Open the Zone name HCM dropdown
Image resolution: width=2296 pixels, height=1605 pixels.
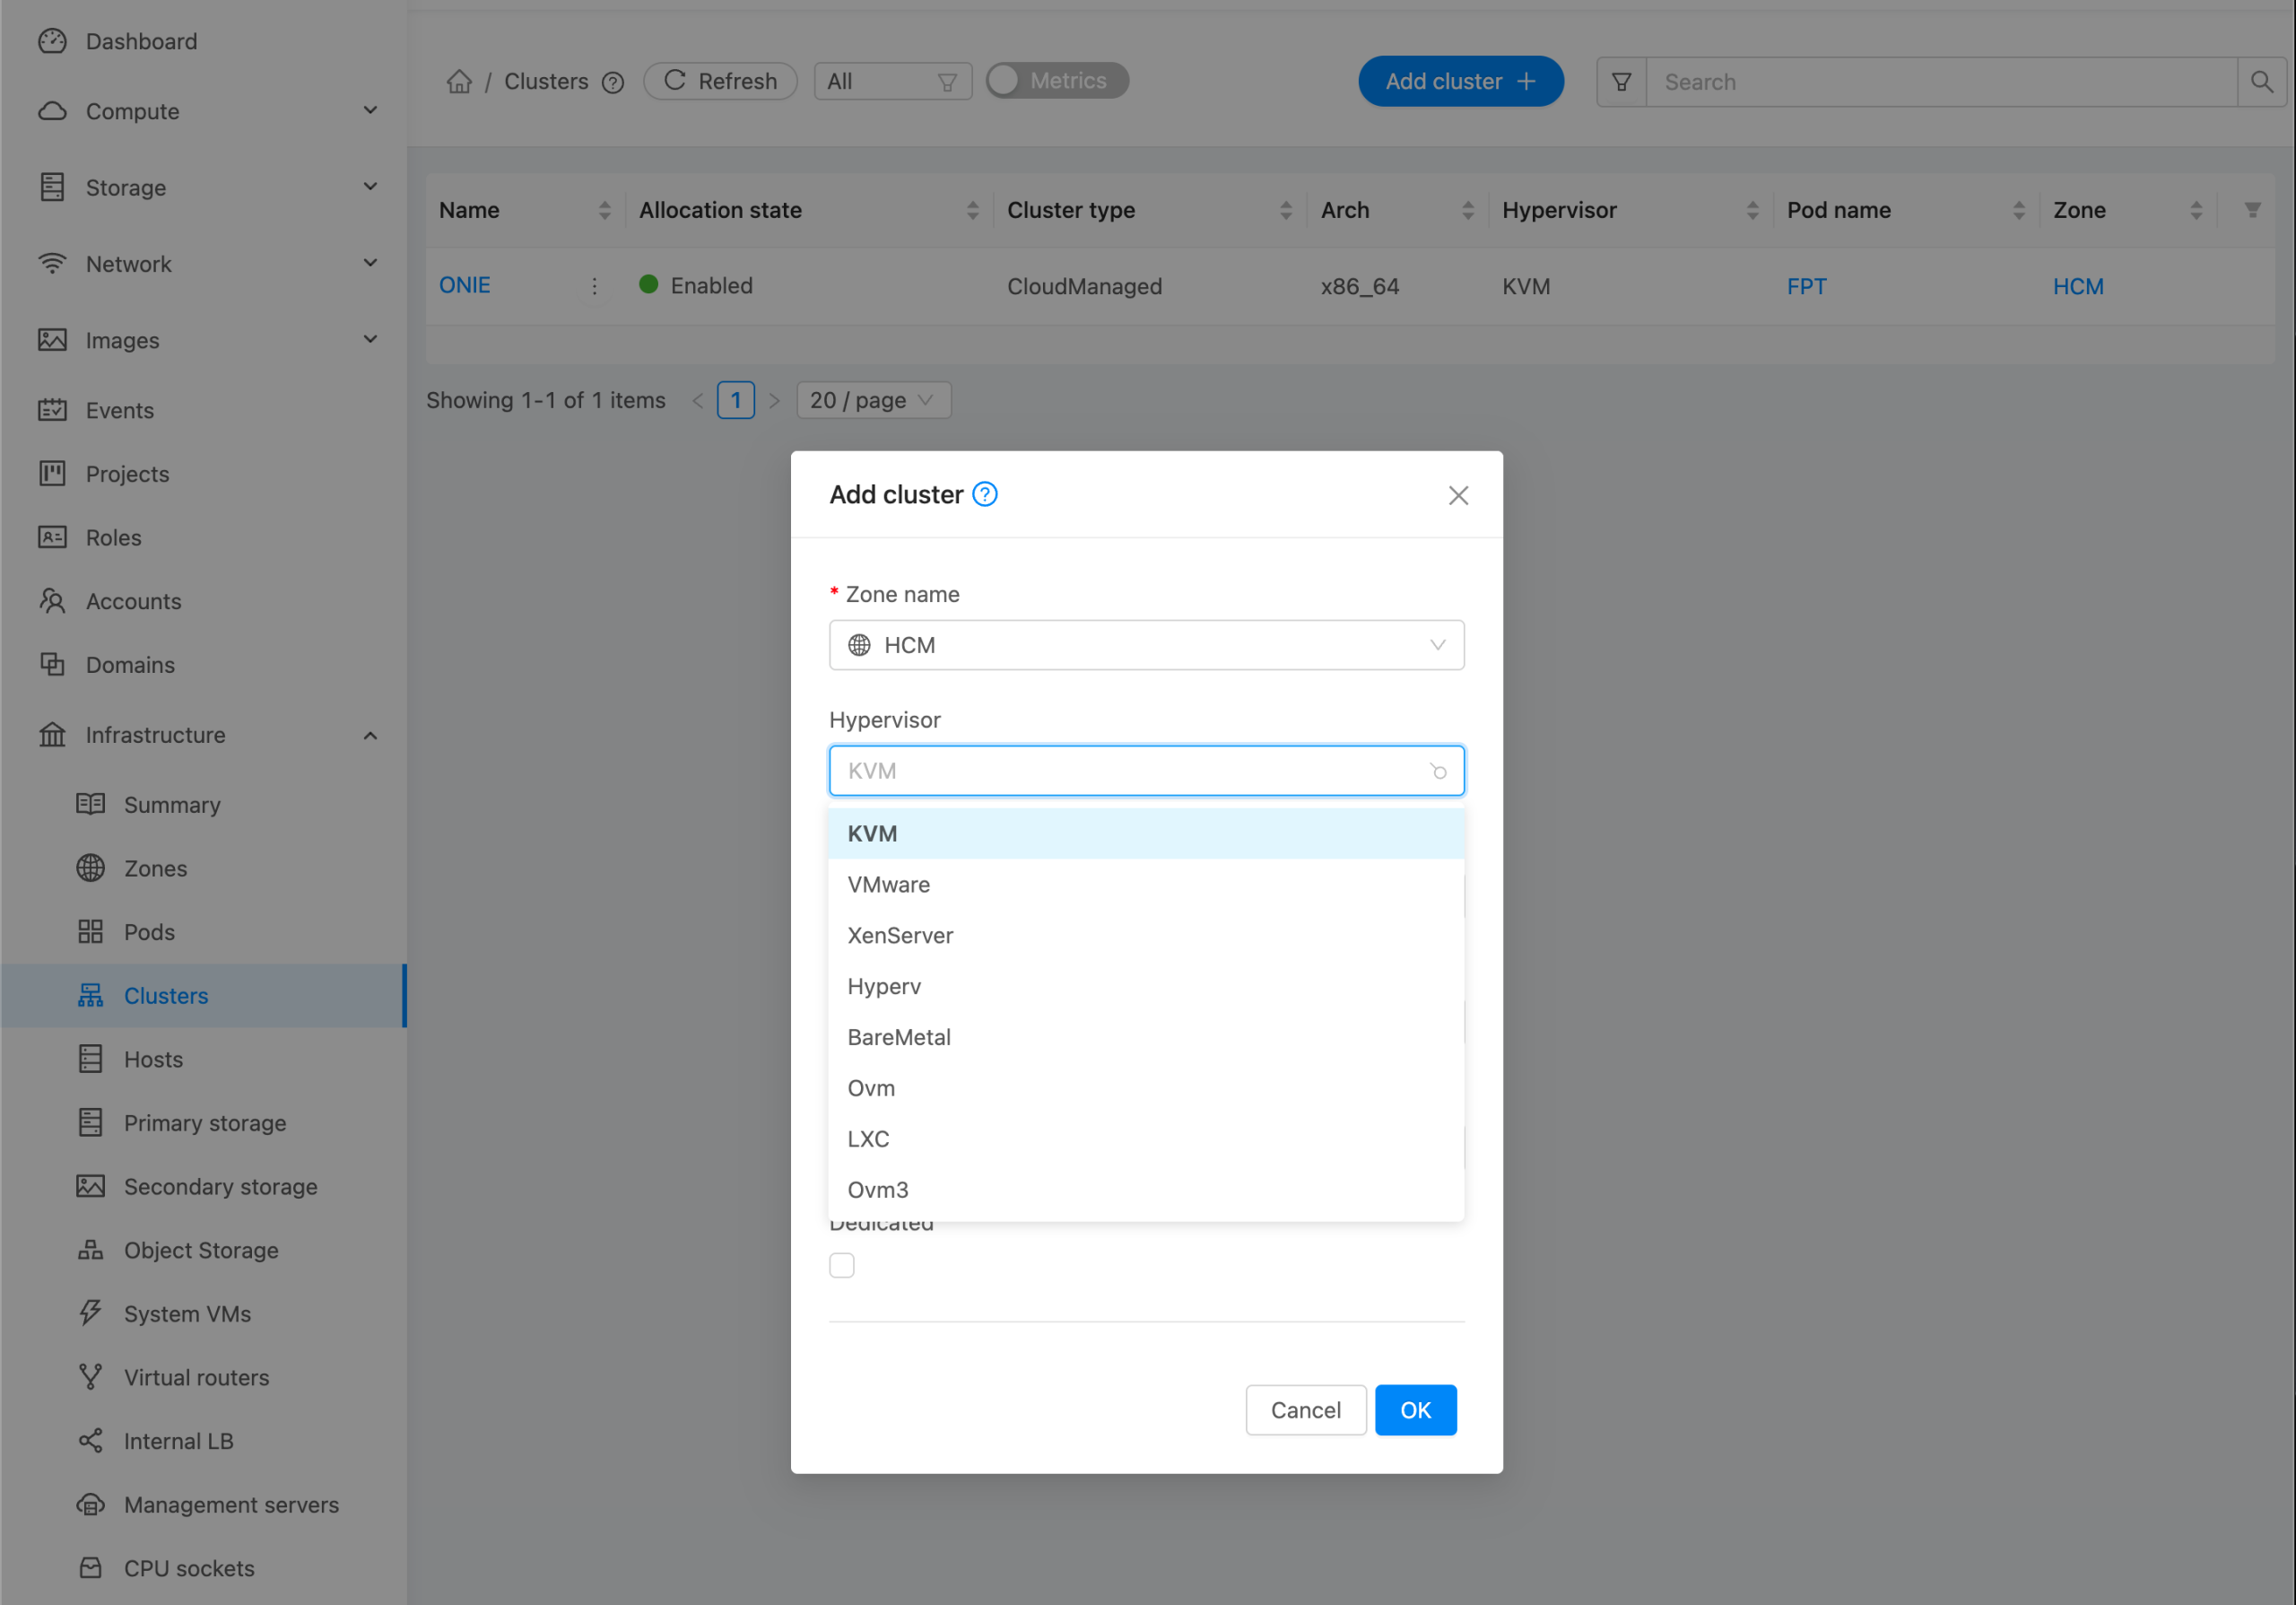point(1146,645)
